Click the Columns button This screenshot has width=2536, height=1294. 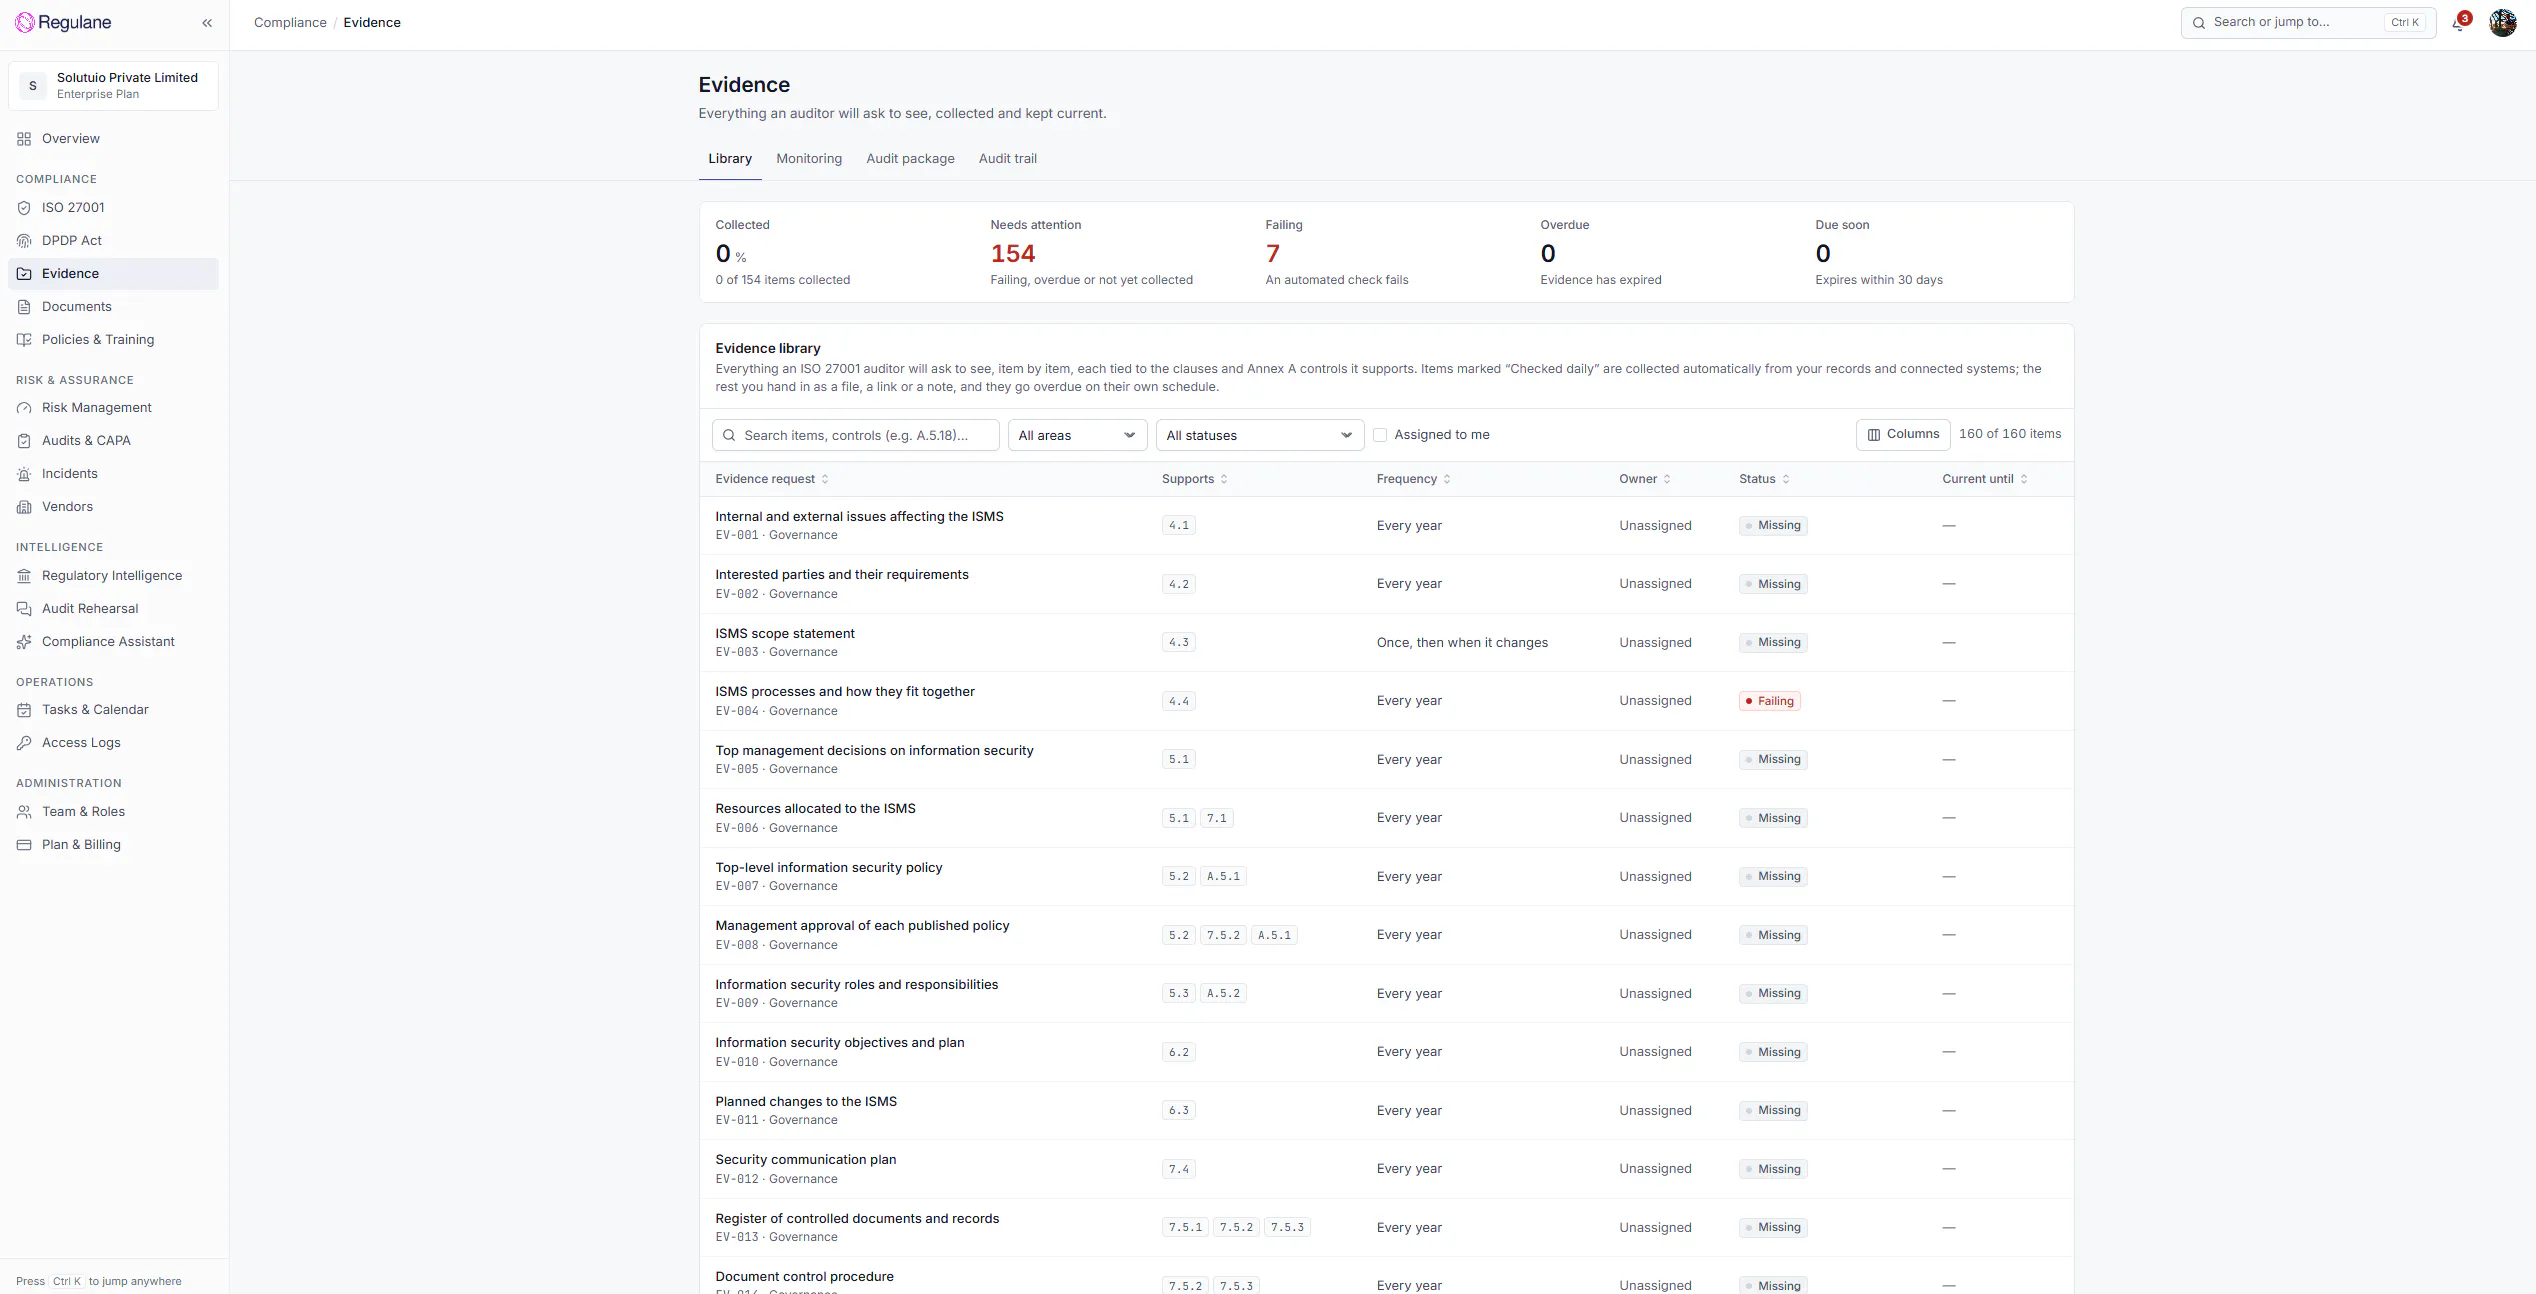click(x=1903, y=434)
